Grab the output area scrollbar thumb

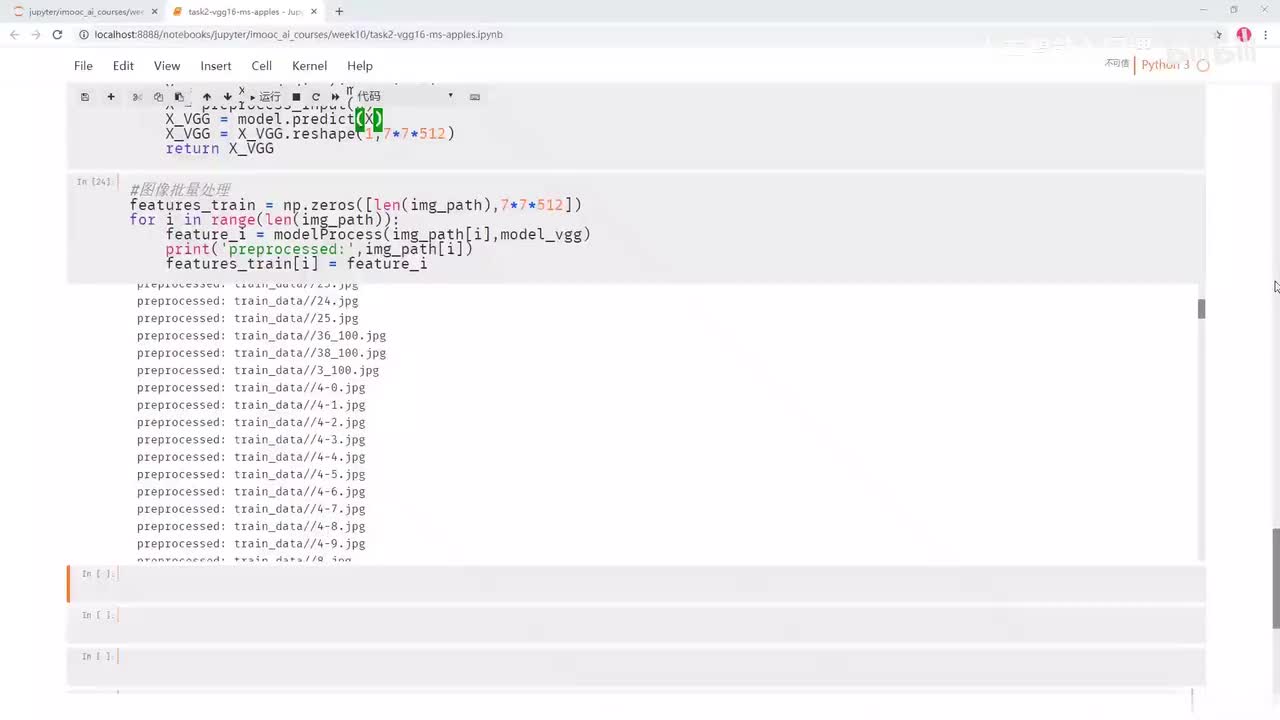1201,309
